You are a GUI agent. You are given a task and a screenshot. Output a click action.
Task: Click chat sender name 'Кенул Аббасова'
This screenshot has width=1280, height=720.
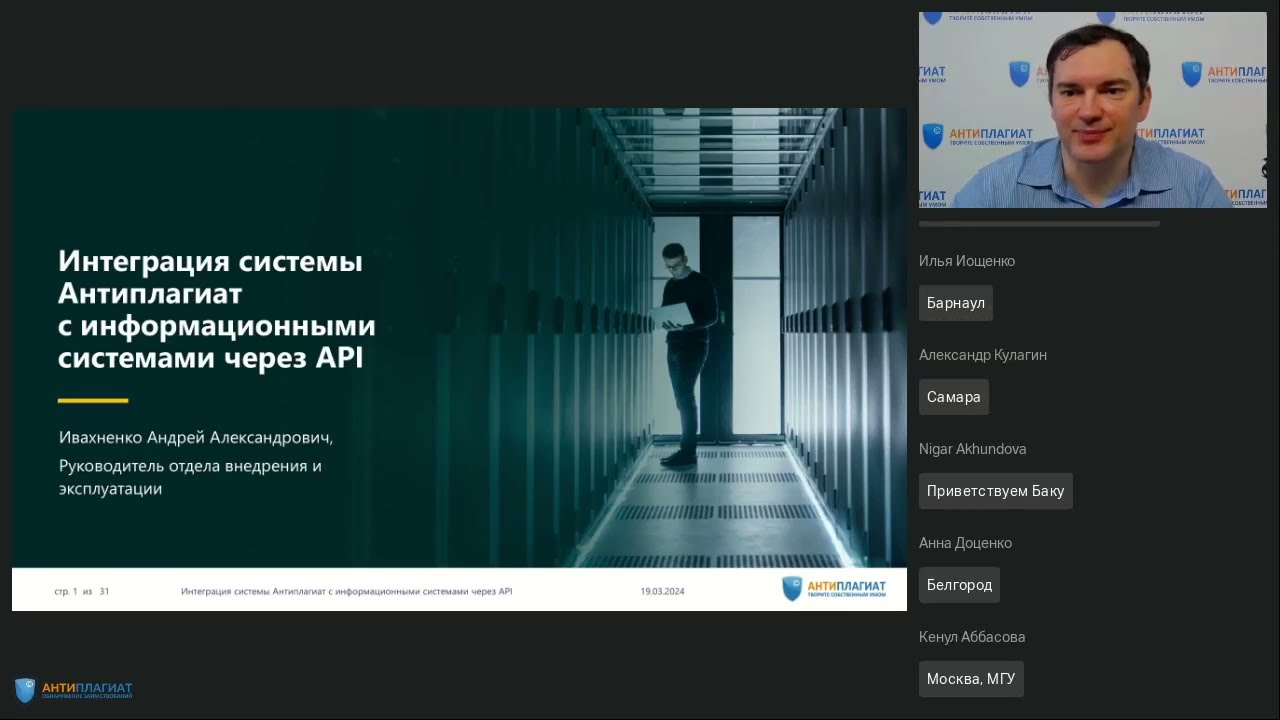pyautogui.click(x=972, y=637)
